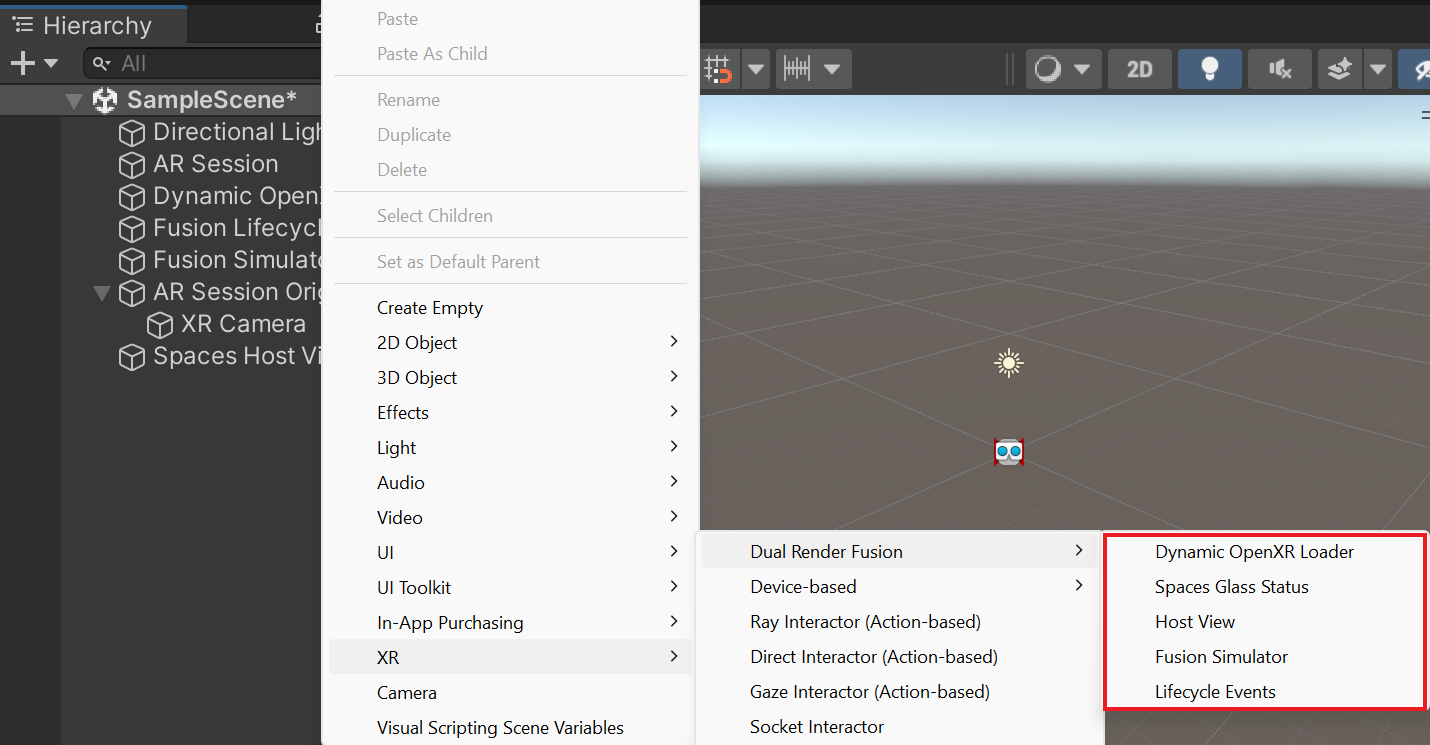
Task: Click the Paste As Child entry
Action: tap(509, 54)
